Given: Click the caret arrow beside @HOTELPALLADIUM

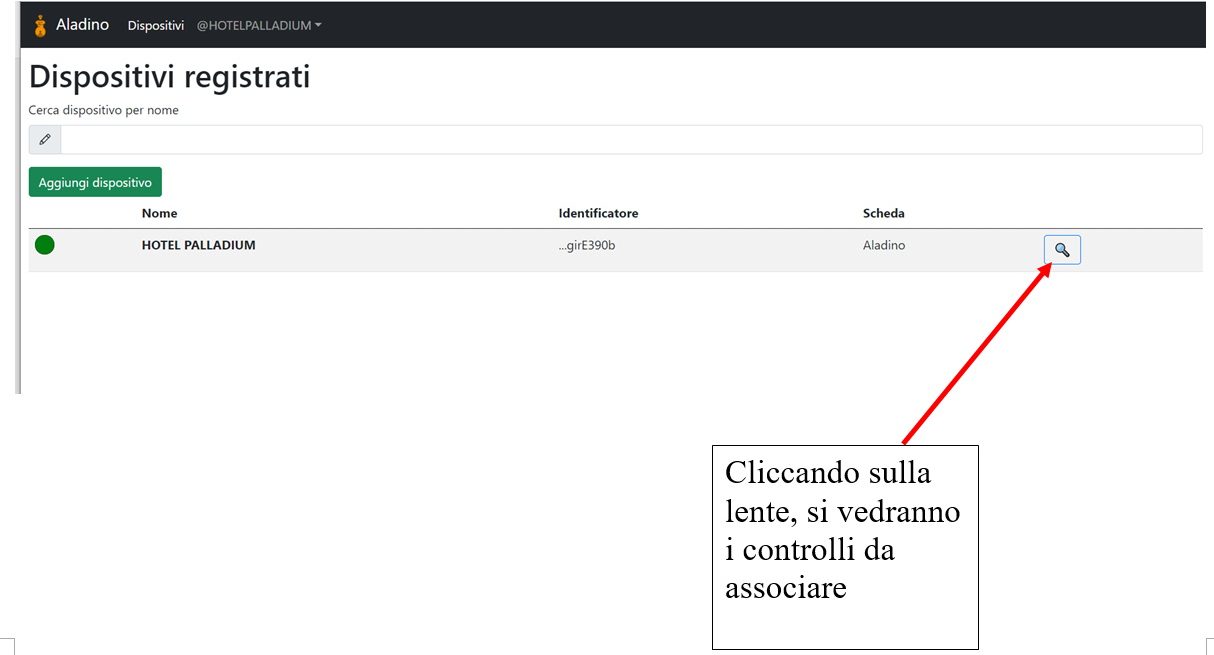Looking at the screenshot, I should pyautogui.click(x=318, y=26).
